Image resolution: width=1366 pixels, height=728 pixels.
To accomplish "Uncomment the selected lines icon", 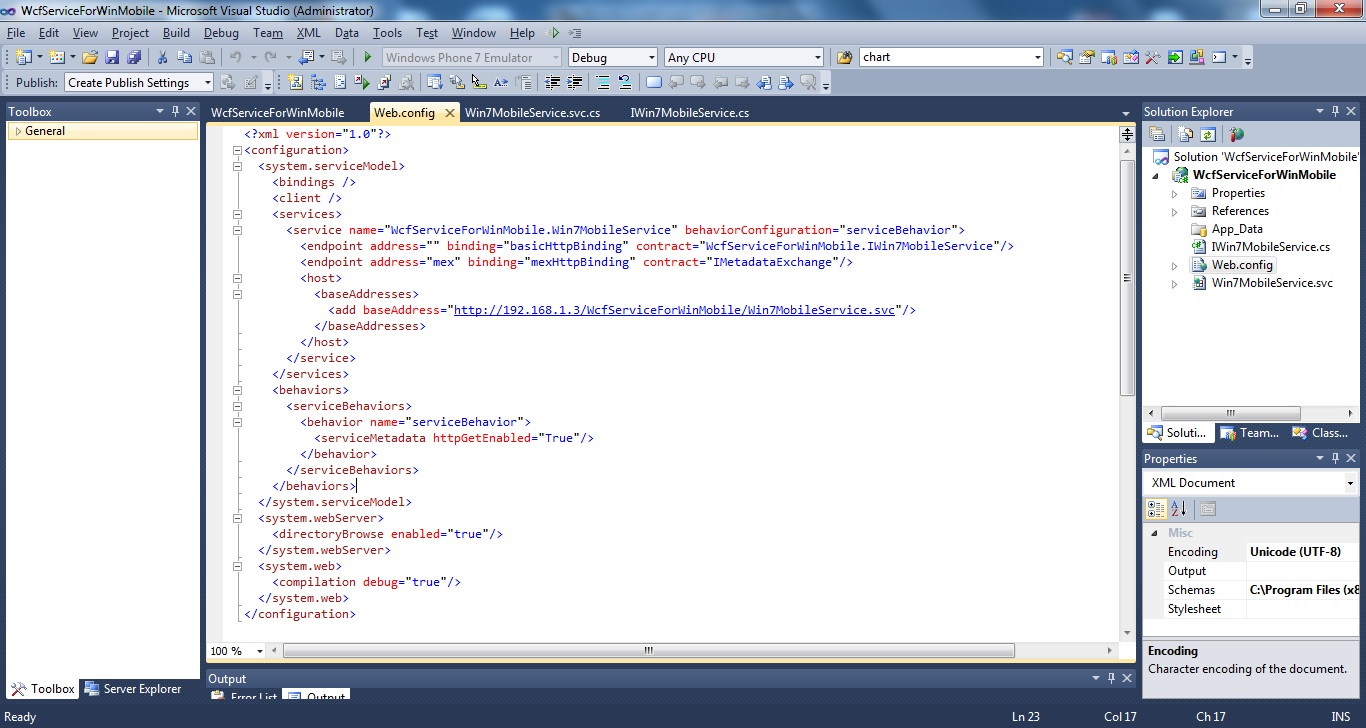I will 625,82.
